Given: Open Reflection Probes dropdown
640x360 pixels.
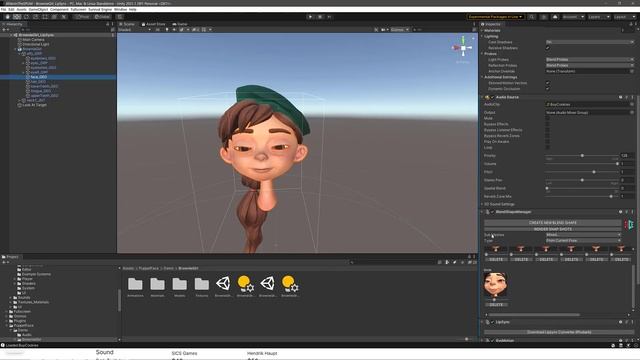Looking at the screenshot, I should click(x=590, y=65).
